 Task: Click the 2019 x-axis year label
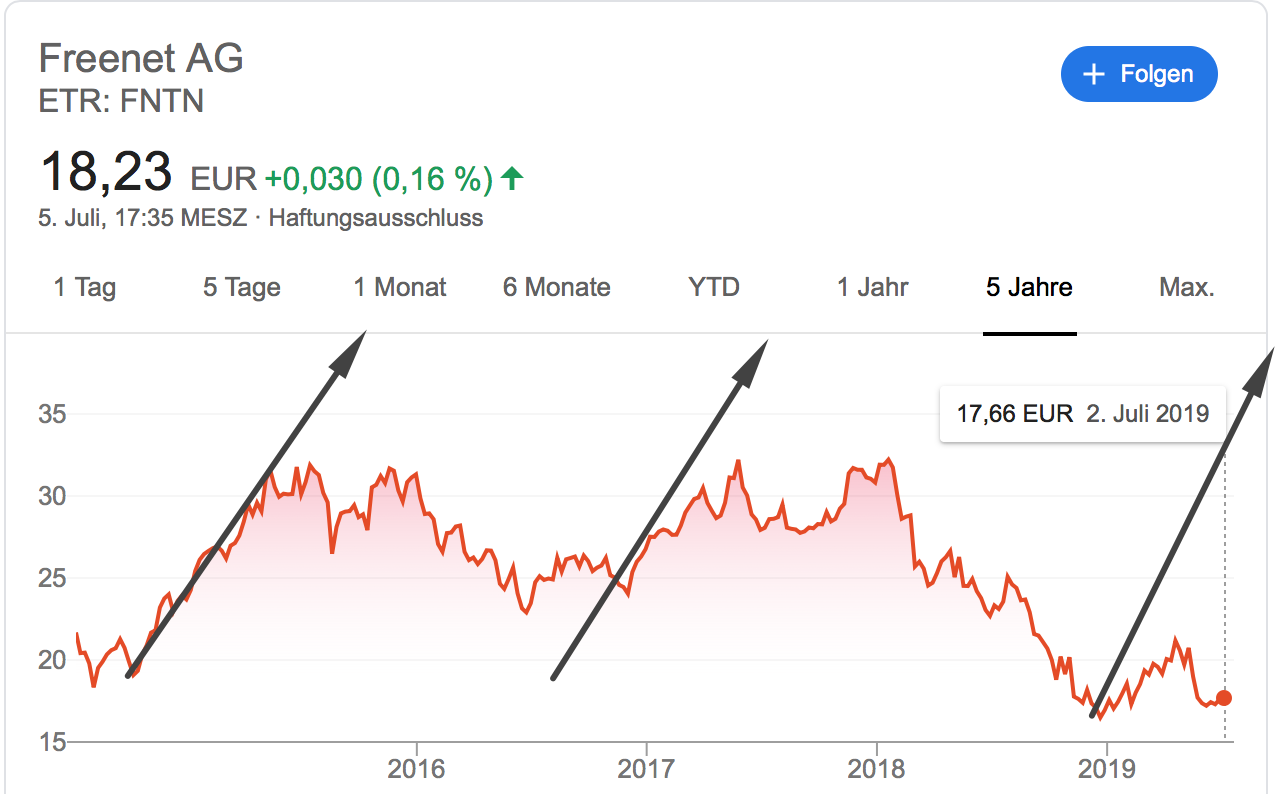[x=1106, y=768]
